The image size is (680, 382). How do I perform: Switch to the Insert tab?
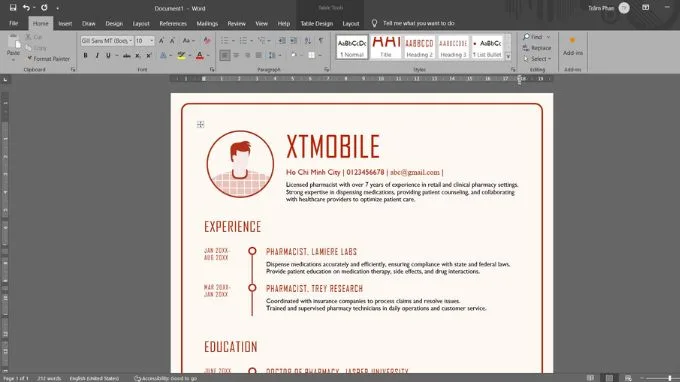(x=65, y=23)
